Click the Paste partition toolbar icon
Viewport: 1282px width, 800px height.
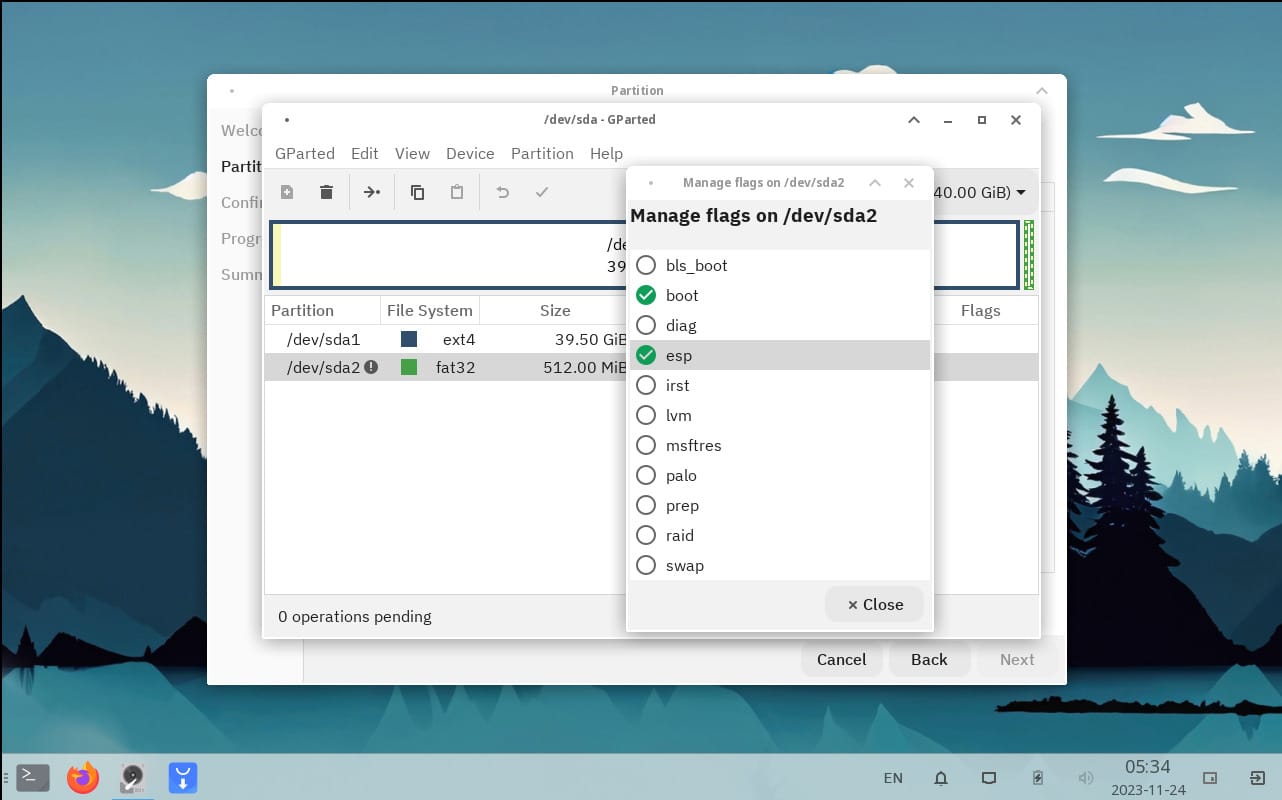pyautogui.click(x=456, y=191)
